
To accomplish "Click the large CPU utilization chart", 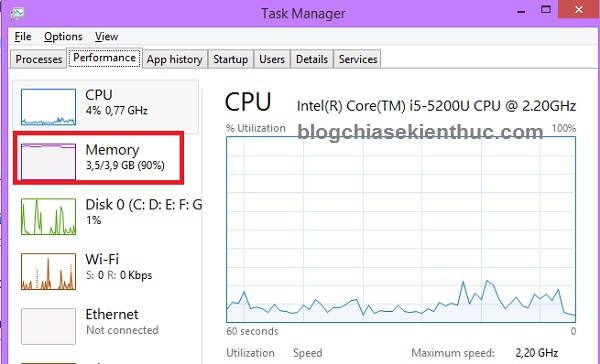I will (401, 229).
